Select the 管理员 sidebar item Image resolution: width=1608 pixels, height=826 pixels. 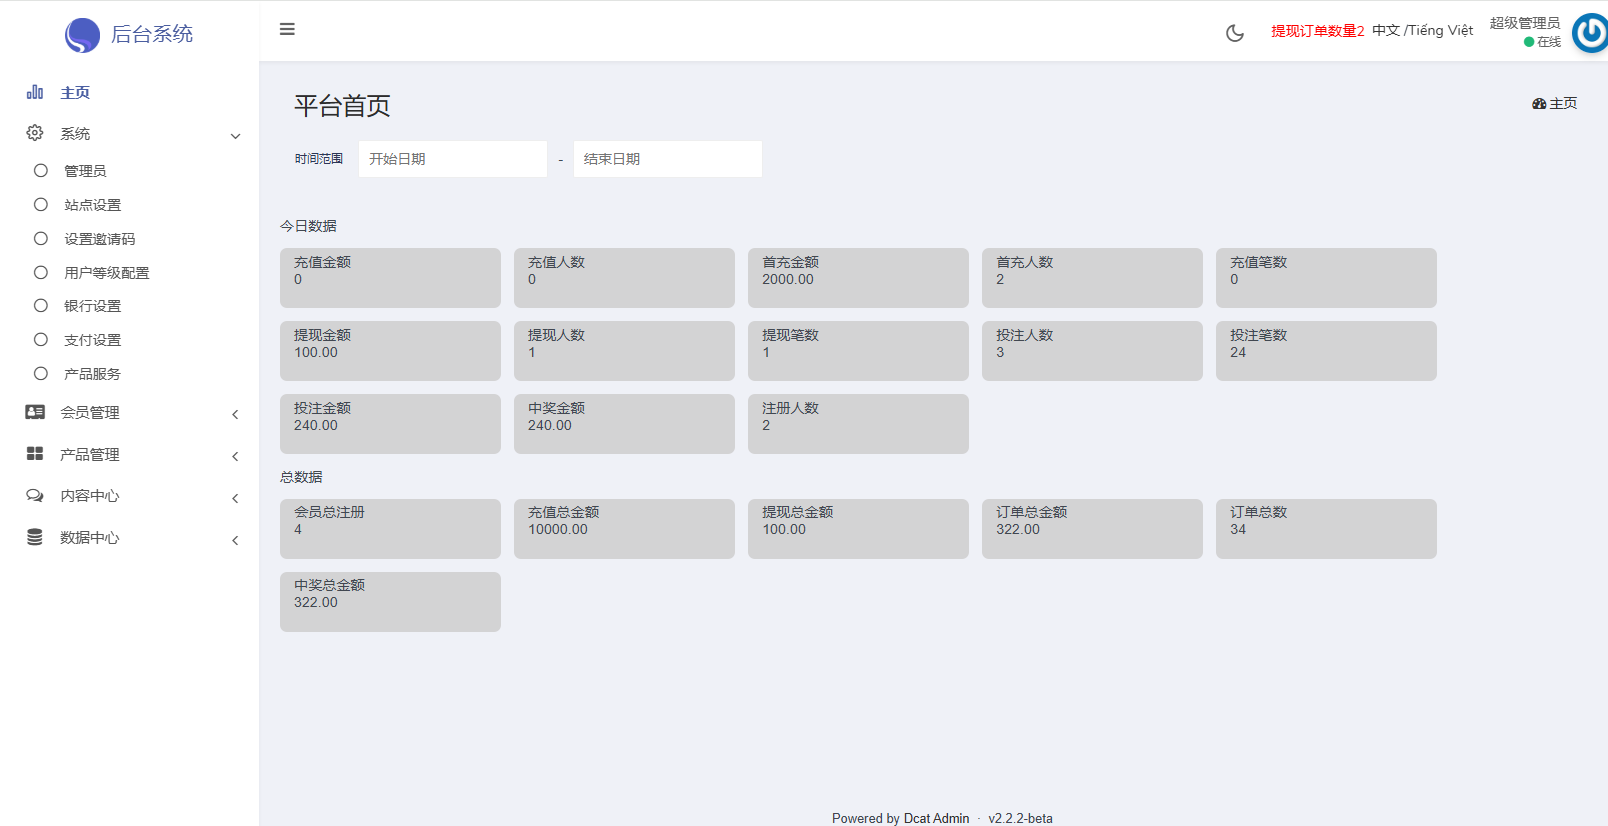click(129, 171)
